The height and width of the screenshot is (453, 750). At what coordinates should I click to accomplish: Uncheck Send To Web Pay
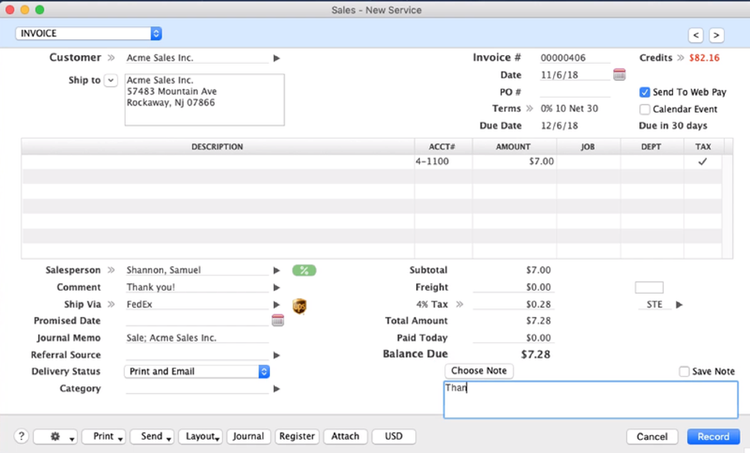point(644,92)
